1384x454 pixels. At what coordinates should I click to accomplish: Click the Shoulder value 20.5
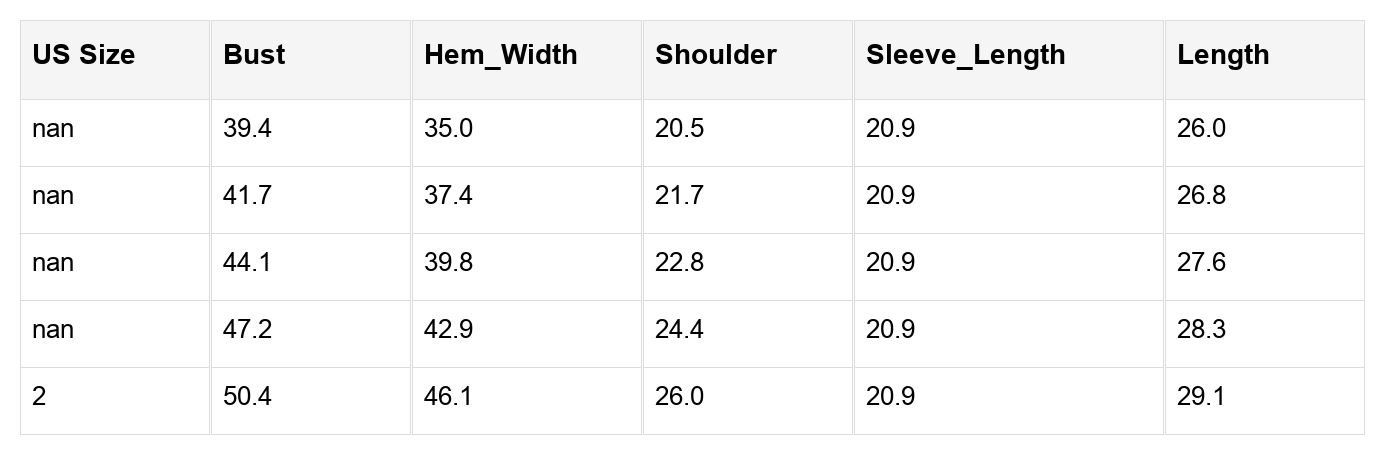point(679,129)
